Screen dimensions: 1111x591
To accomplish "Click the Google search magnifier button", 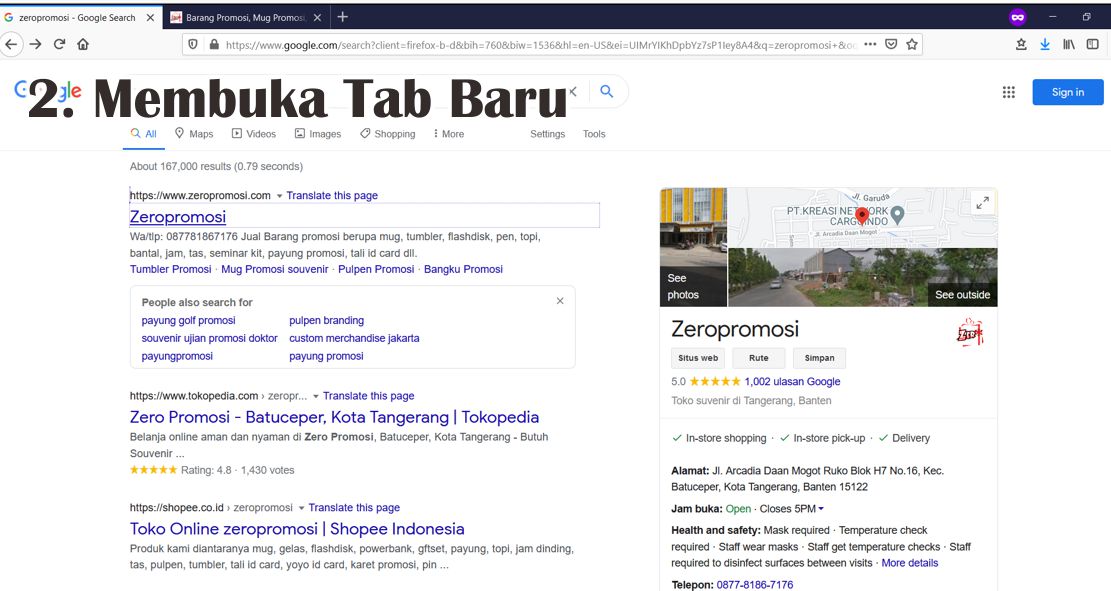I will click(x=607, y=91).
